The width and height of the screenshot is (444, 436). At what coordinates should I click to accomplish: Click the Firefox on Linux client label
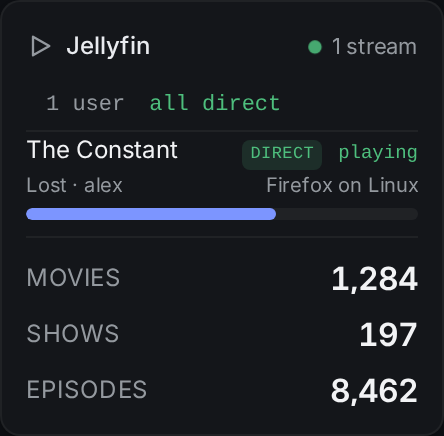[x=342, y=185]
